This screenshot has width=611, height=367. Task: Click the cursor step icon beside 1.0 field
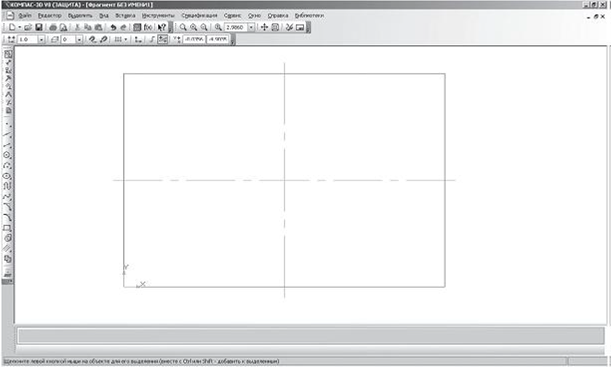11,39
